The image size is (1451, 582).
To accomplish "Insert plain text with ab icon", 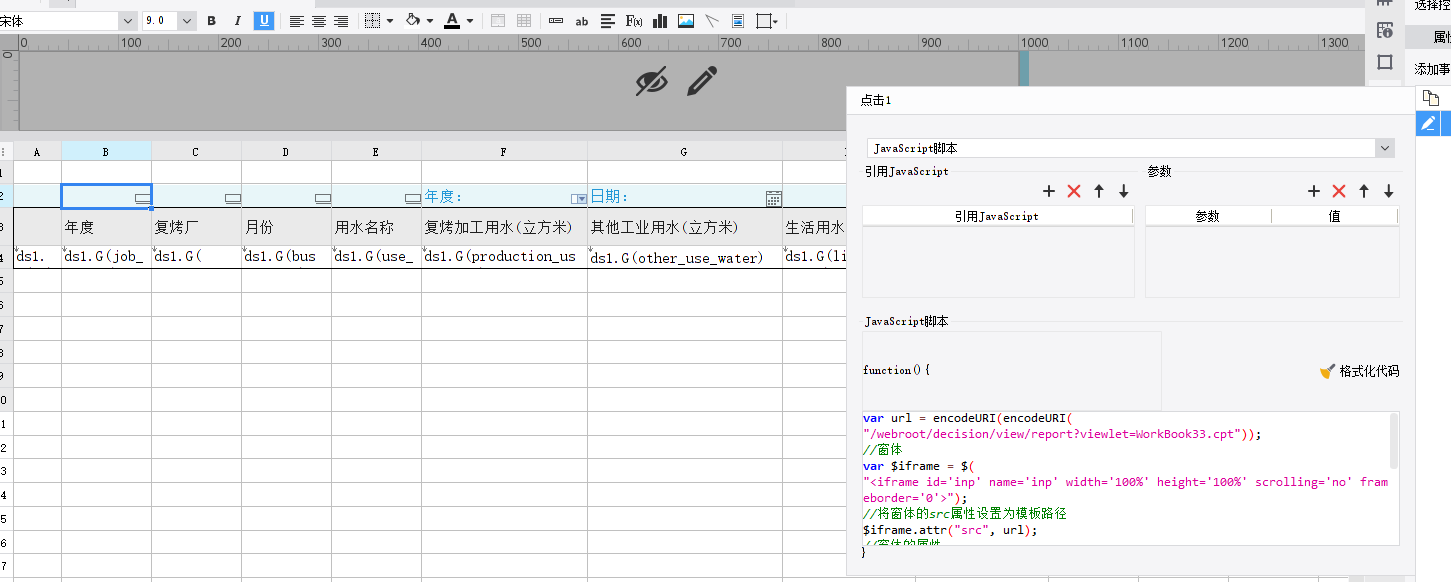I will pos(582,21).
